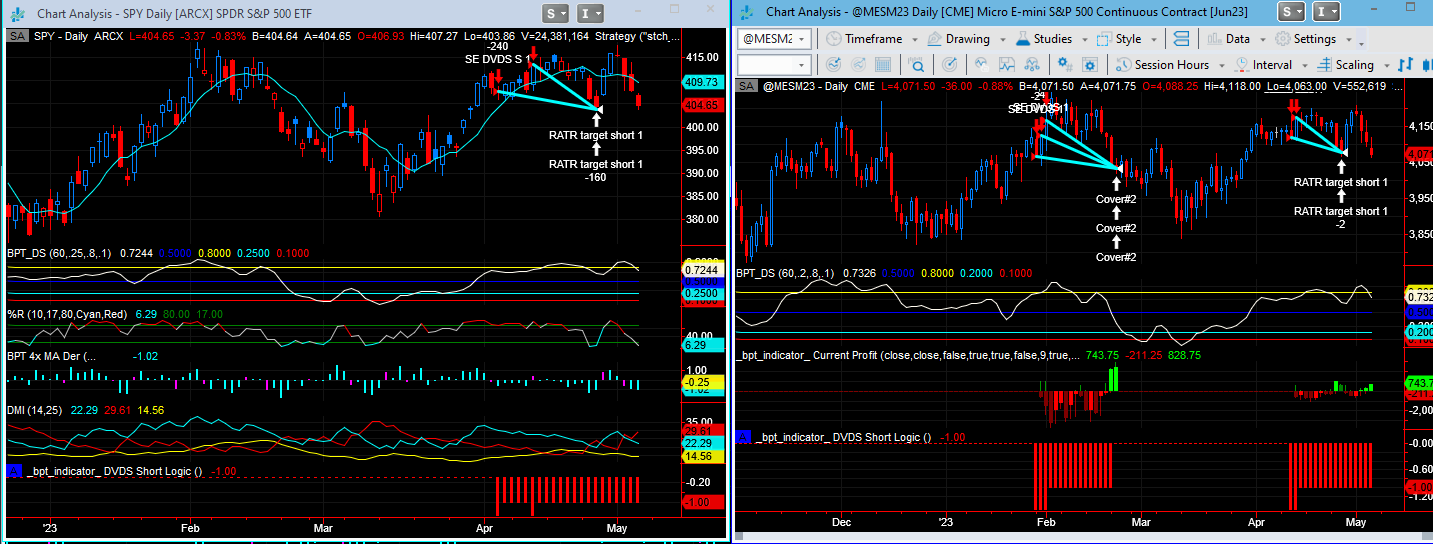Open the Style menu

point(1119,39)
